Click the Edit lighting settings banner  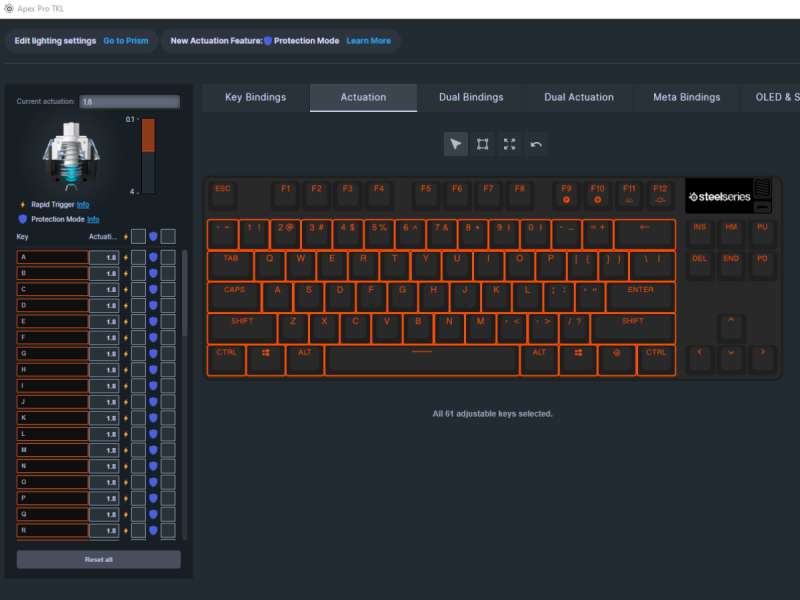click(x=81, y=41)
